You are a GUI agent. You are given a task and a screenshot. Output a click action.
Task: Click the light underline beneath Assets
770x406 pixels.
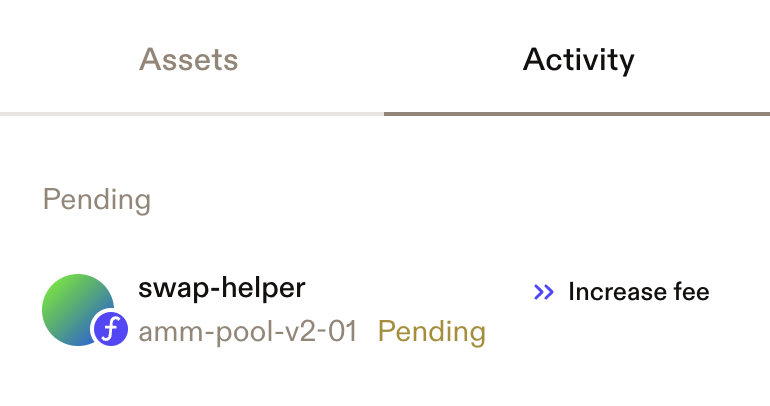[192, 114]
